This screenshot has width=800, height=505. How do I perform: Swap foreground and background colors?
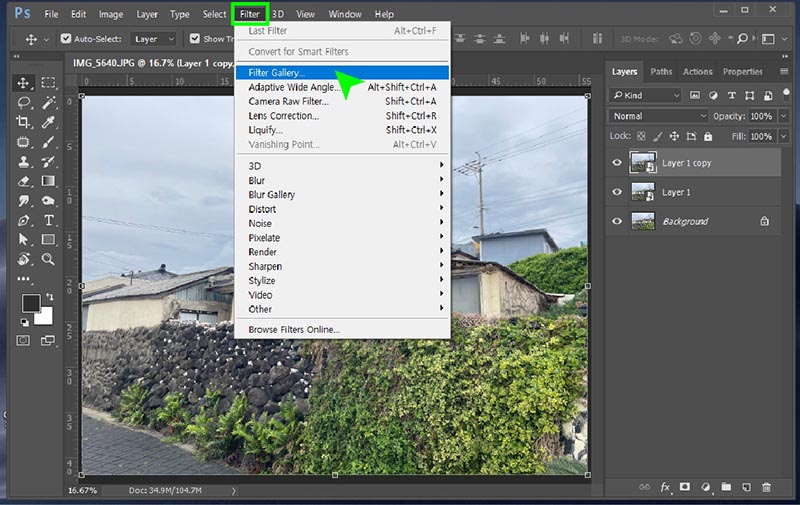(49, 296)
